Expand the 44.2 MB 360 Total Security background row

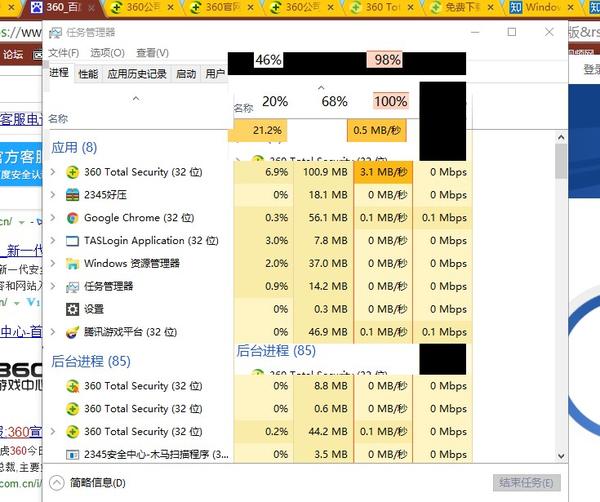(53, 432)
